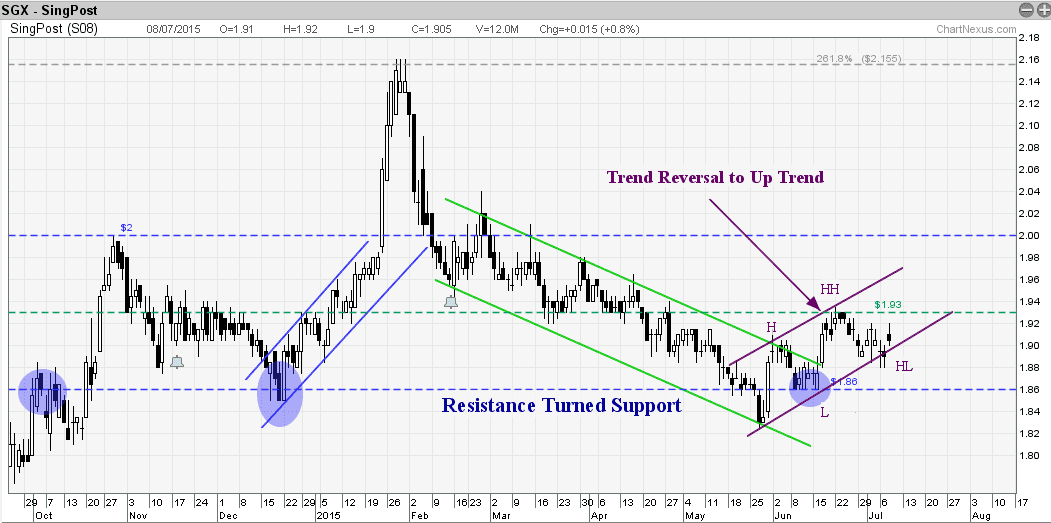Click the Mar month label on time axis
1051x523 pixels.
click(502, 516)
